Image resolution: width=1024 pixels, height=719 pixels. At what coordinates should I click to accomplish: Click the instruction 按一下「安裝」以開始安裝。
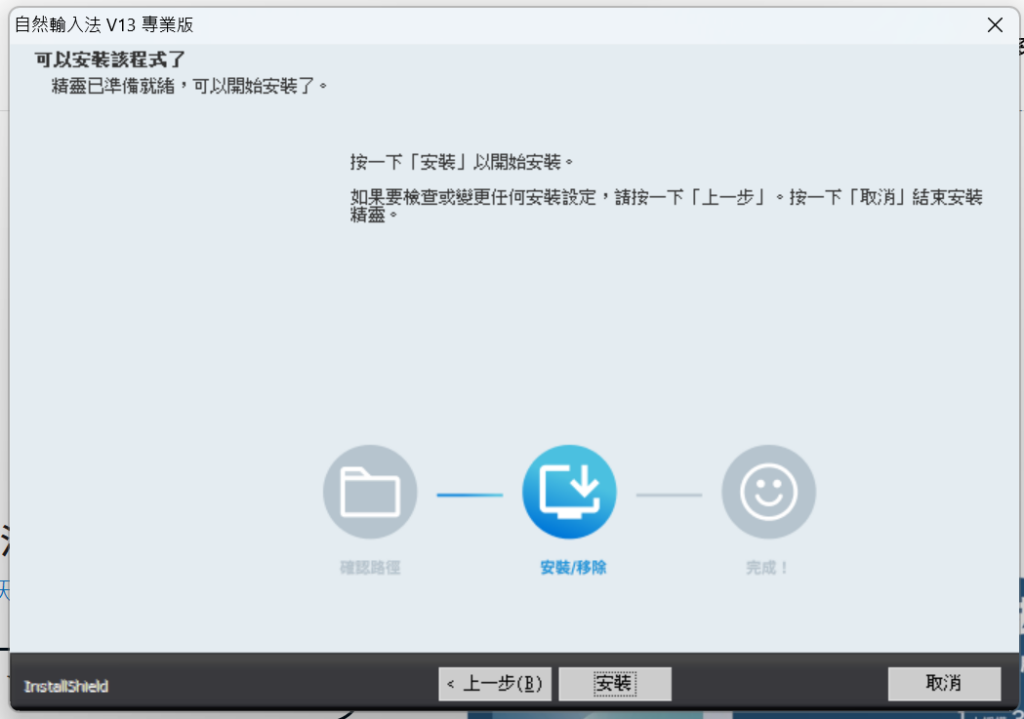pyautogui.click(x=462, y=162)
